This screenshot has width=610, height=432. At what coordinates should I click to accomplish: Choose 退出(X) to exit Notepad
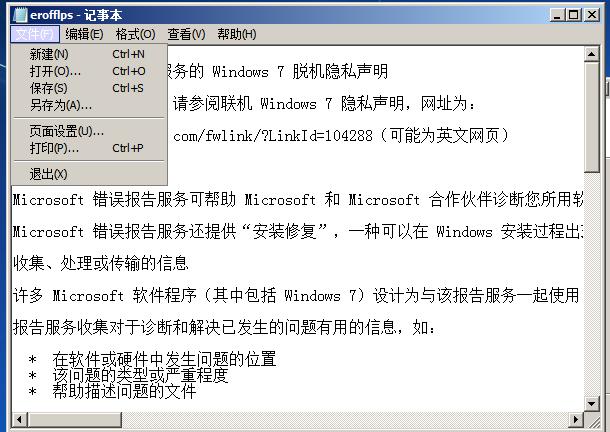pyautogui.click(x=89, y=174)
